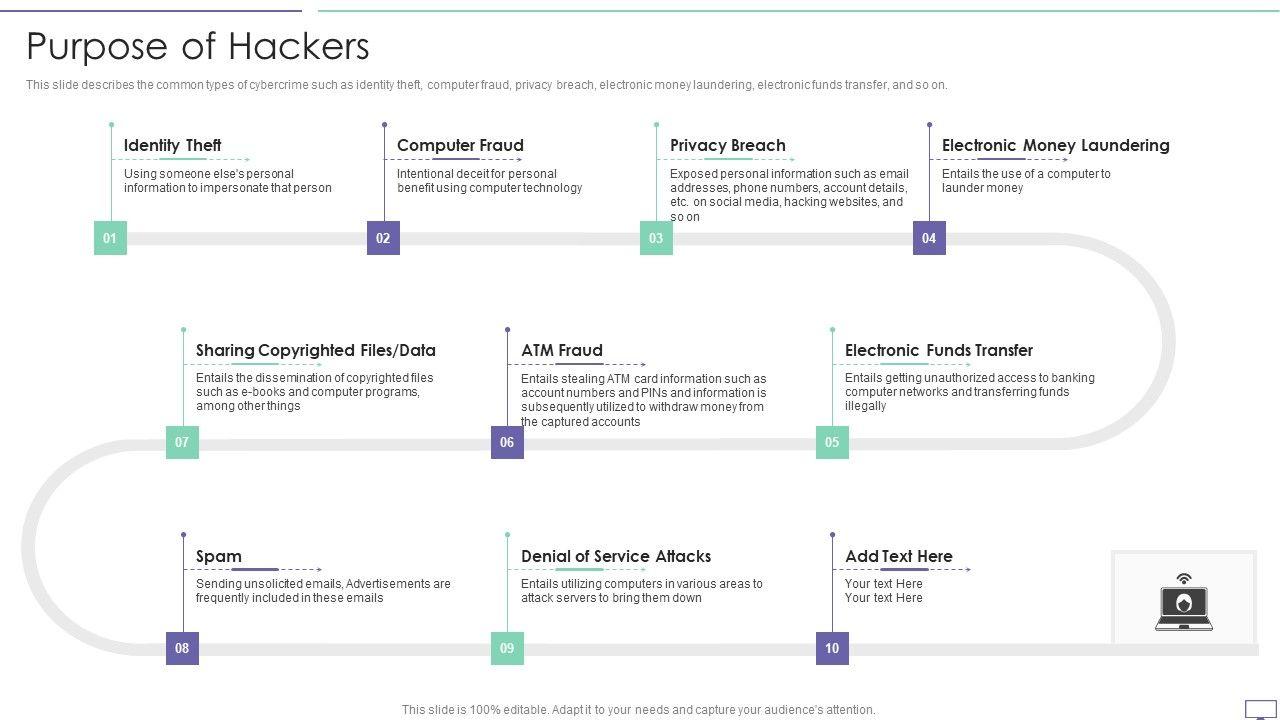Screen dimensions: 1280x720
Task: Click the monitor icon in bottom-right corner
Action: pos(1260,710)
